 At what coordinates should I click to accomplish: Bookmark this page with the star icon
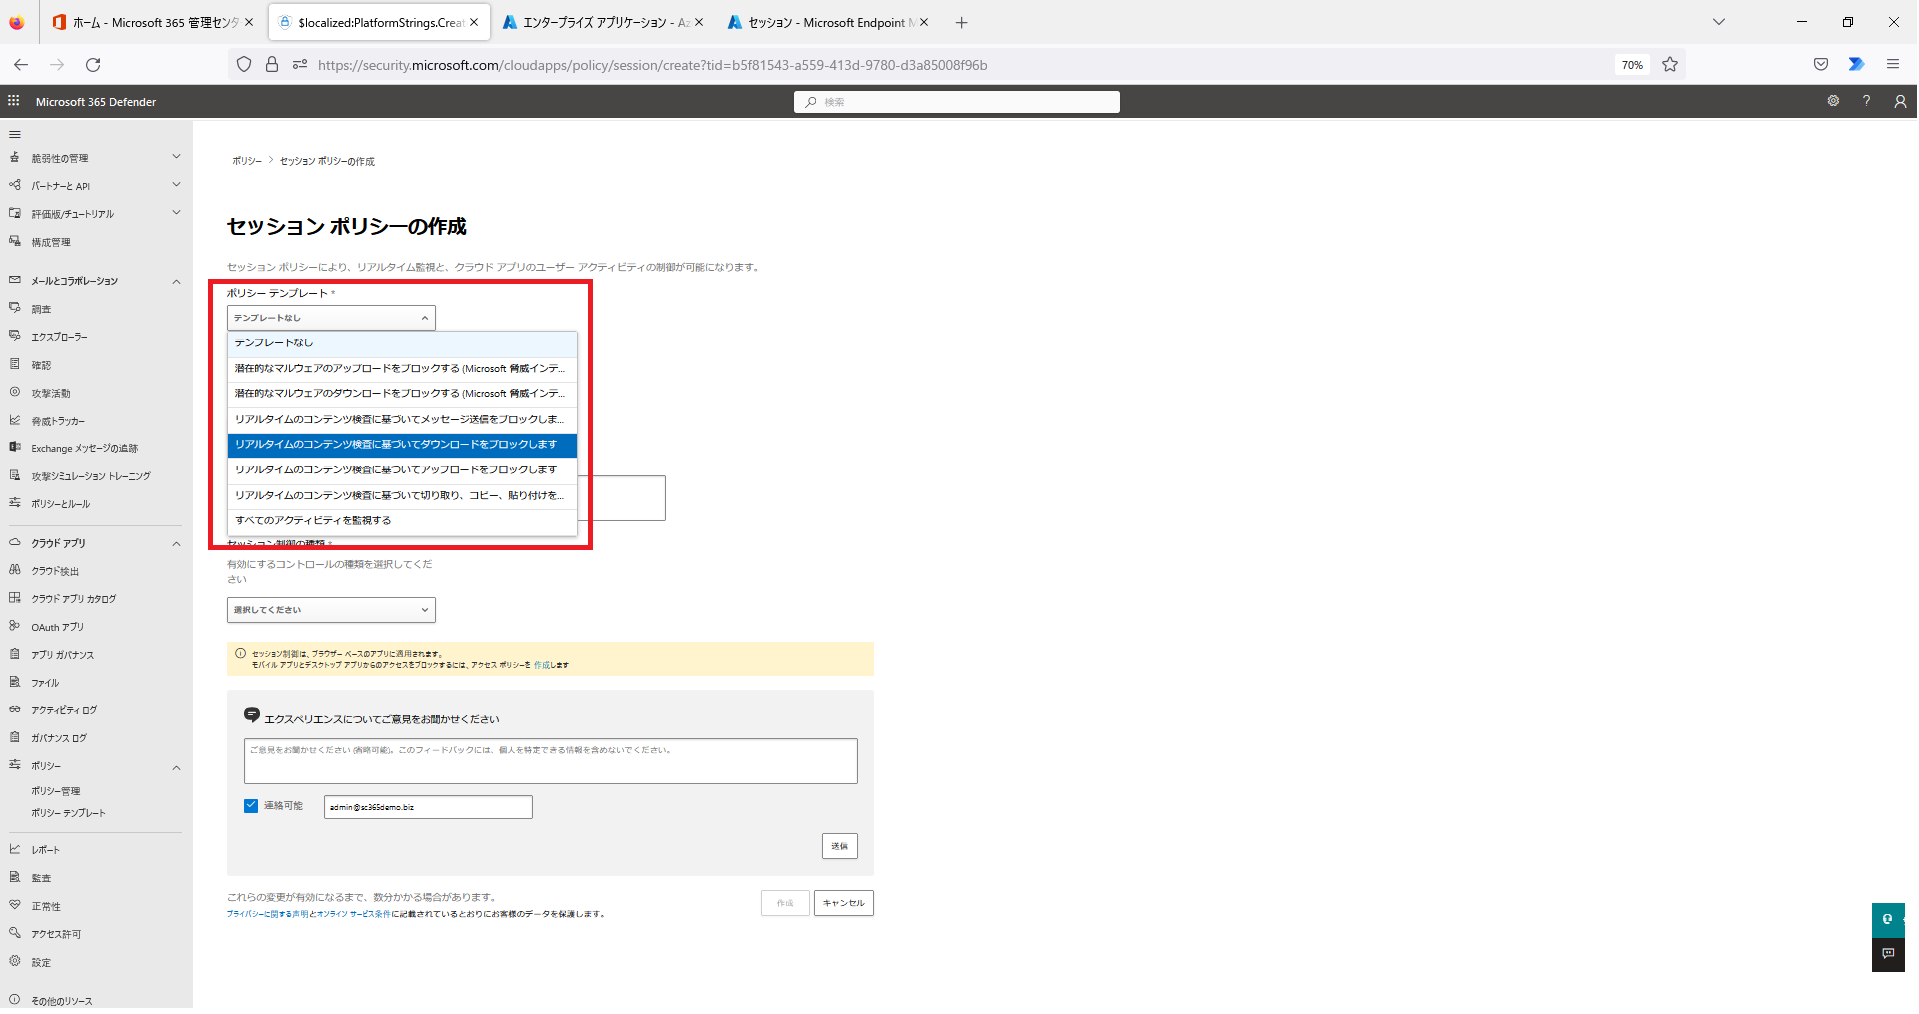[x=1670, y=65]
